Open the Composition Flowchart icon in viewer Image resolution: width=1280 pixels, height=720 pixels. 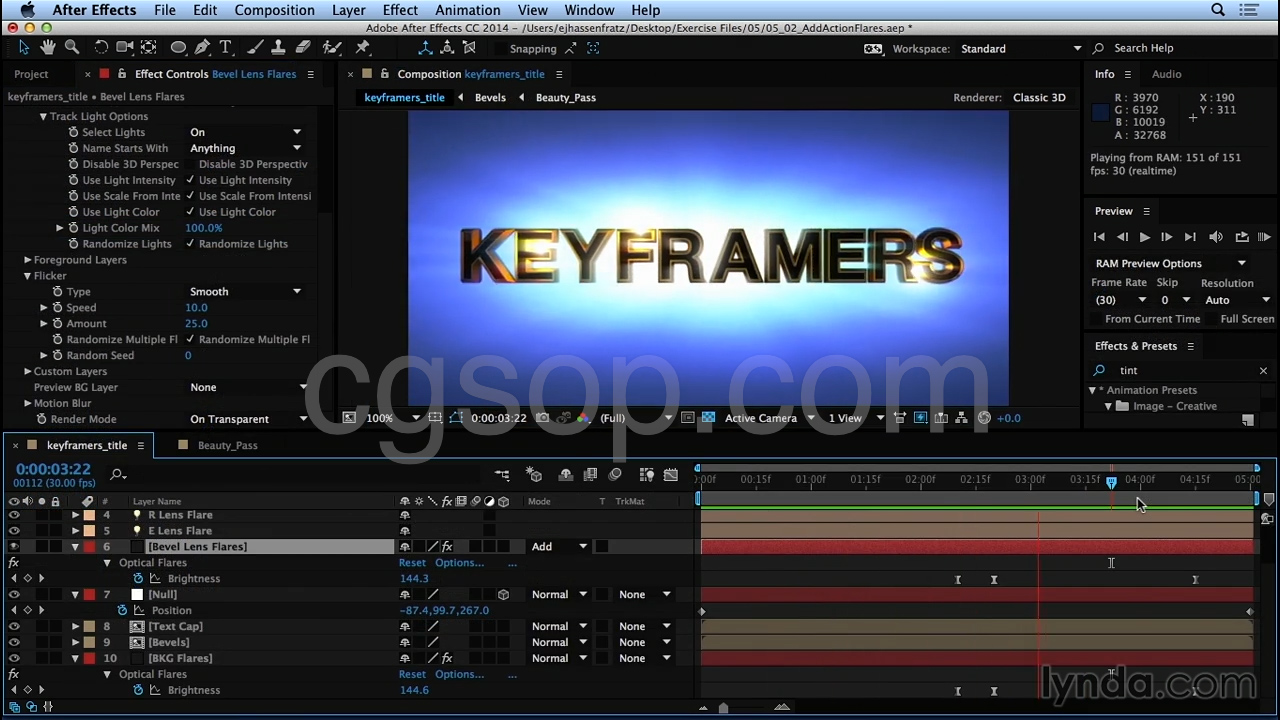coord(961,418)
